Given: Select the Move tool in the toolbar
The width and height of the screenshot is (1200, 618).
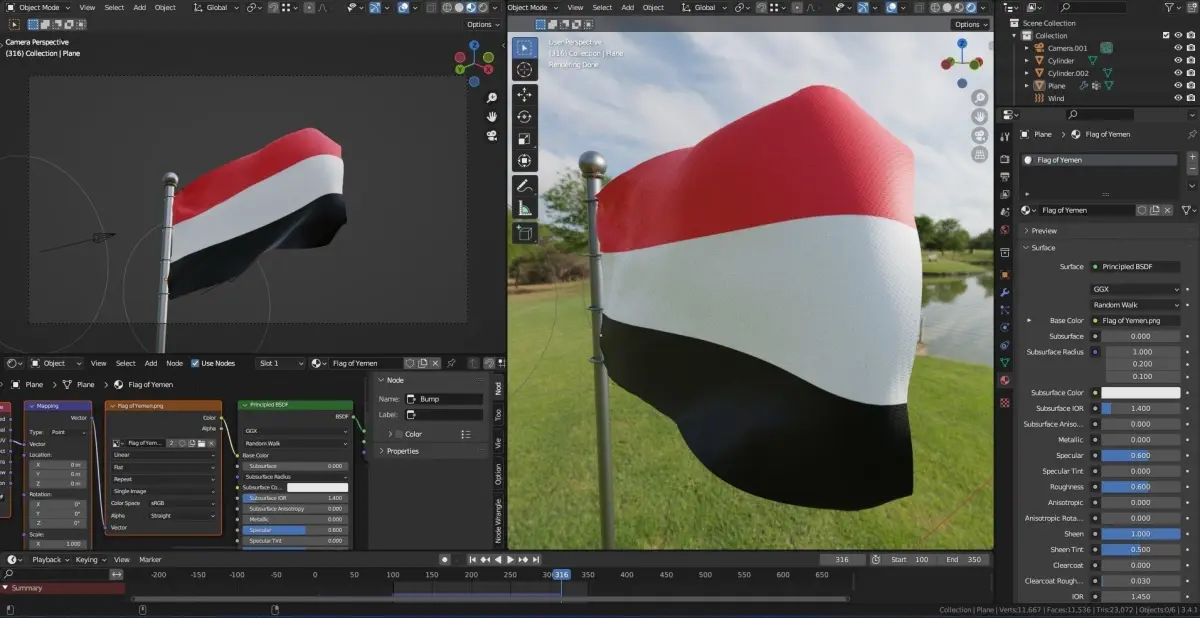Looking at the screenshot, I should click(524, 94).
